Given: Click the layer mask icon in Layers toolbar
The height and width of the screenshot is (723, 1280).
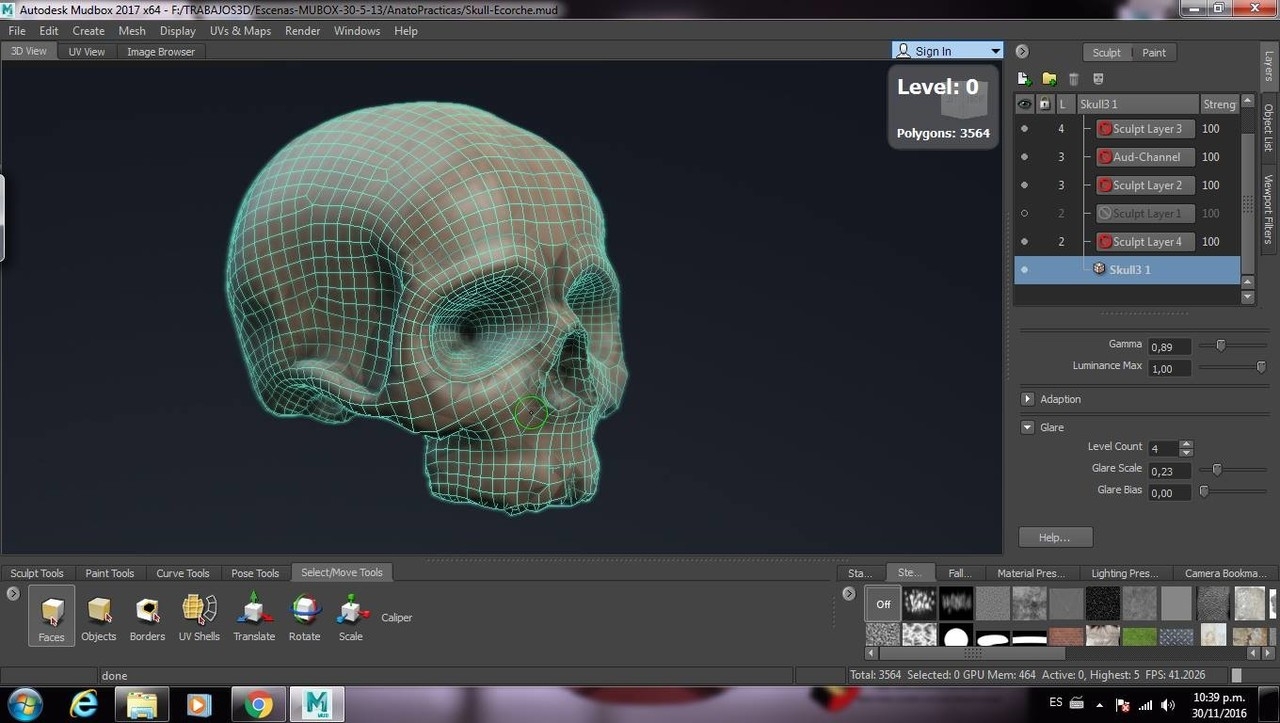Looking at the screenshot, I should coord(1098,79).
